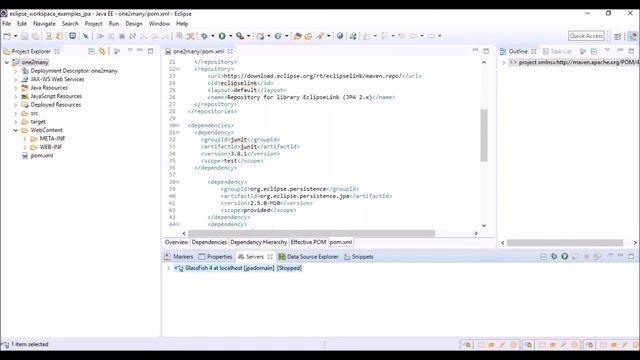Expand the src folder

pos(16,113)
